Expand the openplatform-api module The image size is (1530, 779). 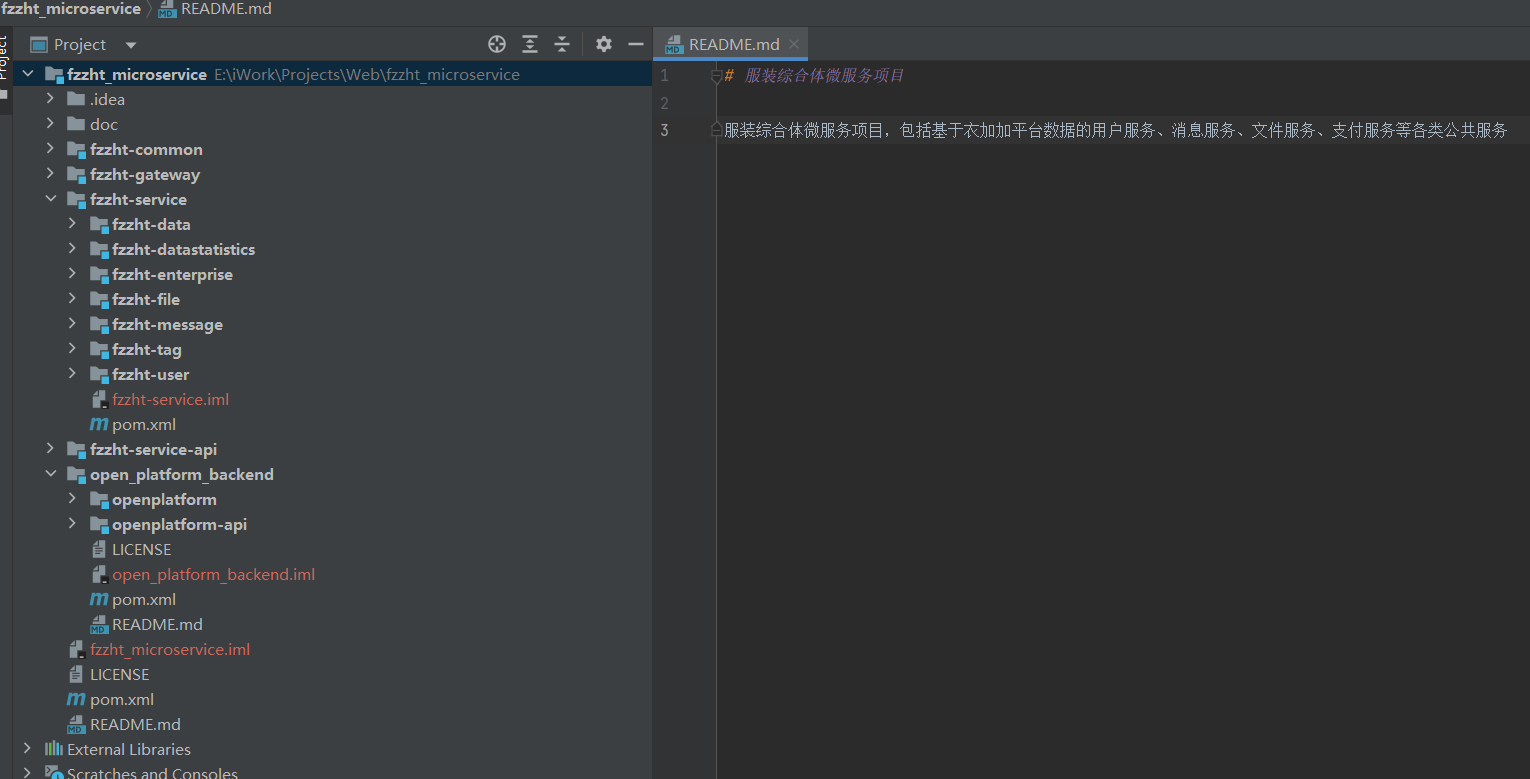[72, 524]
